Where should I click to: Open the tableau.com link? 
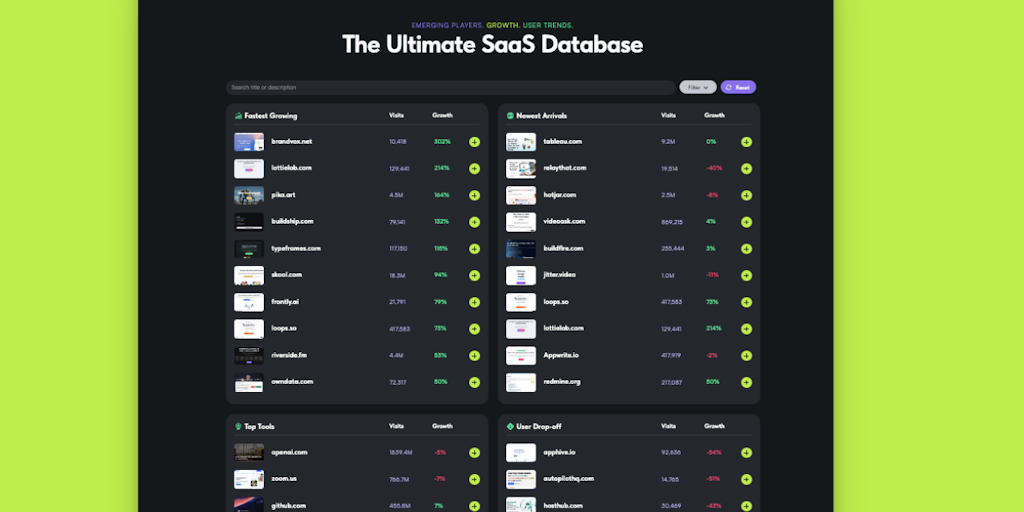tap(562, 141)
